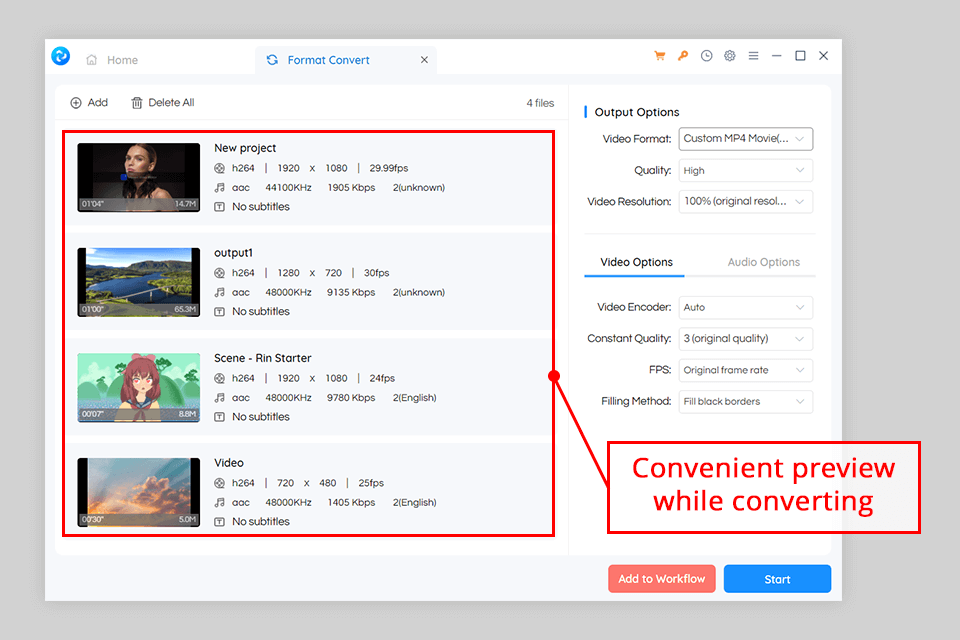The image size is (960, 640).
Task: Click the subtitle icon for New project
Action: tap(219, 207)
